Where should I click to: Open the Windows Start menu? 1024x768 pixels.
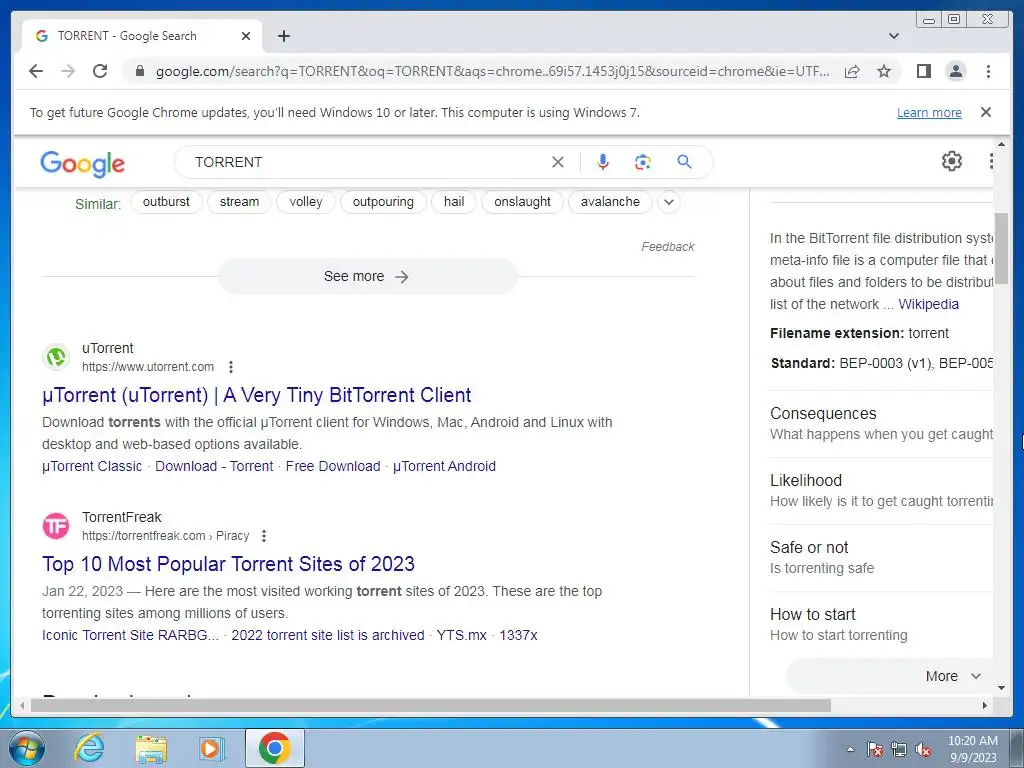(x=27, y=748)
